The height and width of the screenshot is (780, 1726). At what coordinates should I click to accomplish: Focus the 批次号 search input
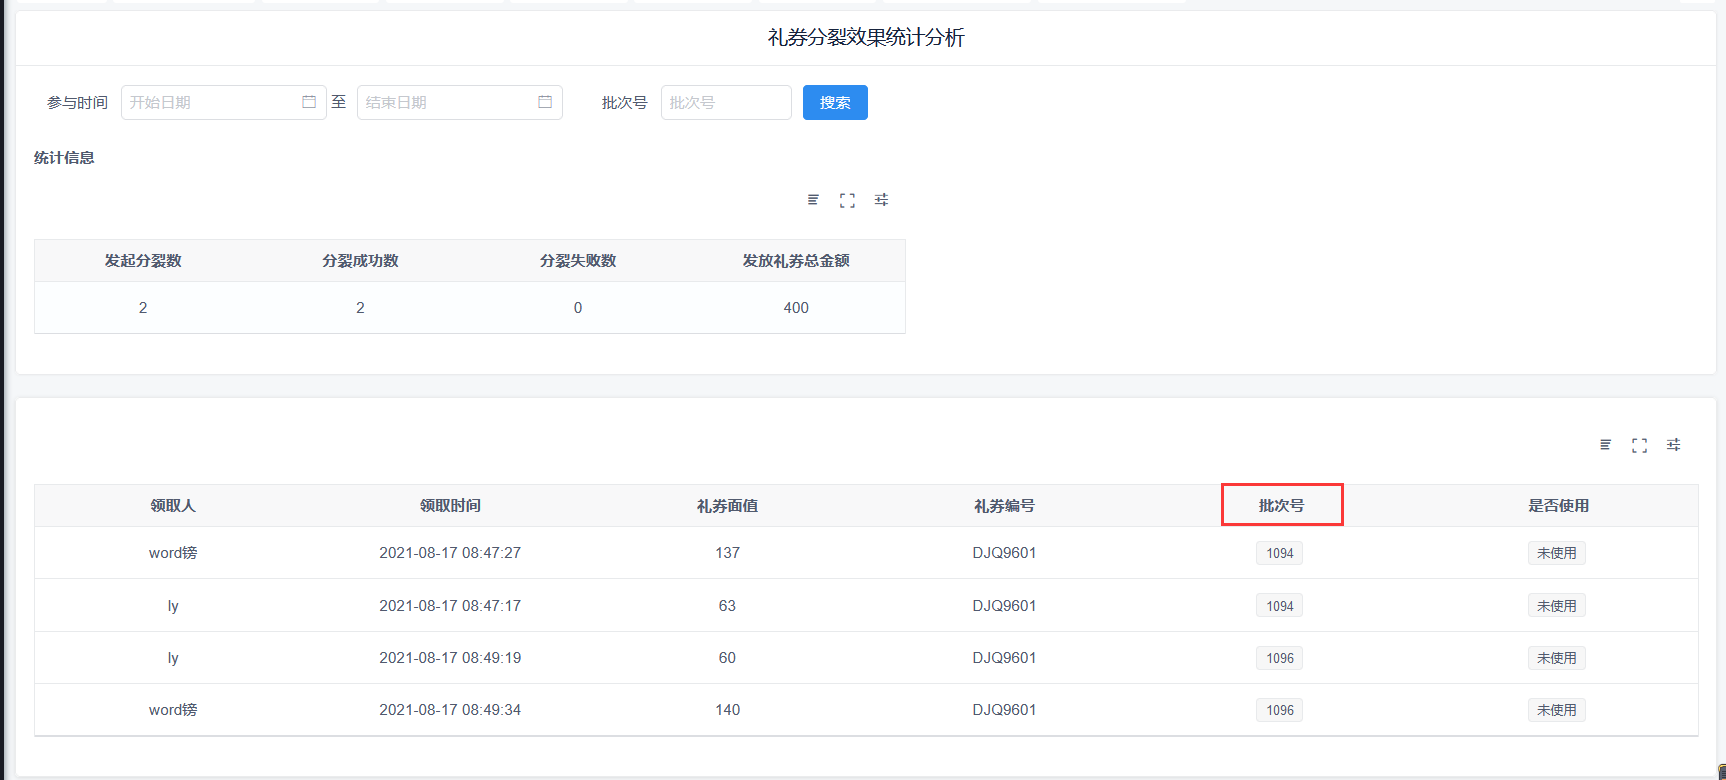pyautogui.click(x=726, y=102)
